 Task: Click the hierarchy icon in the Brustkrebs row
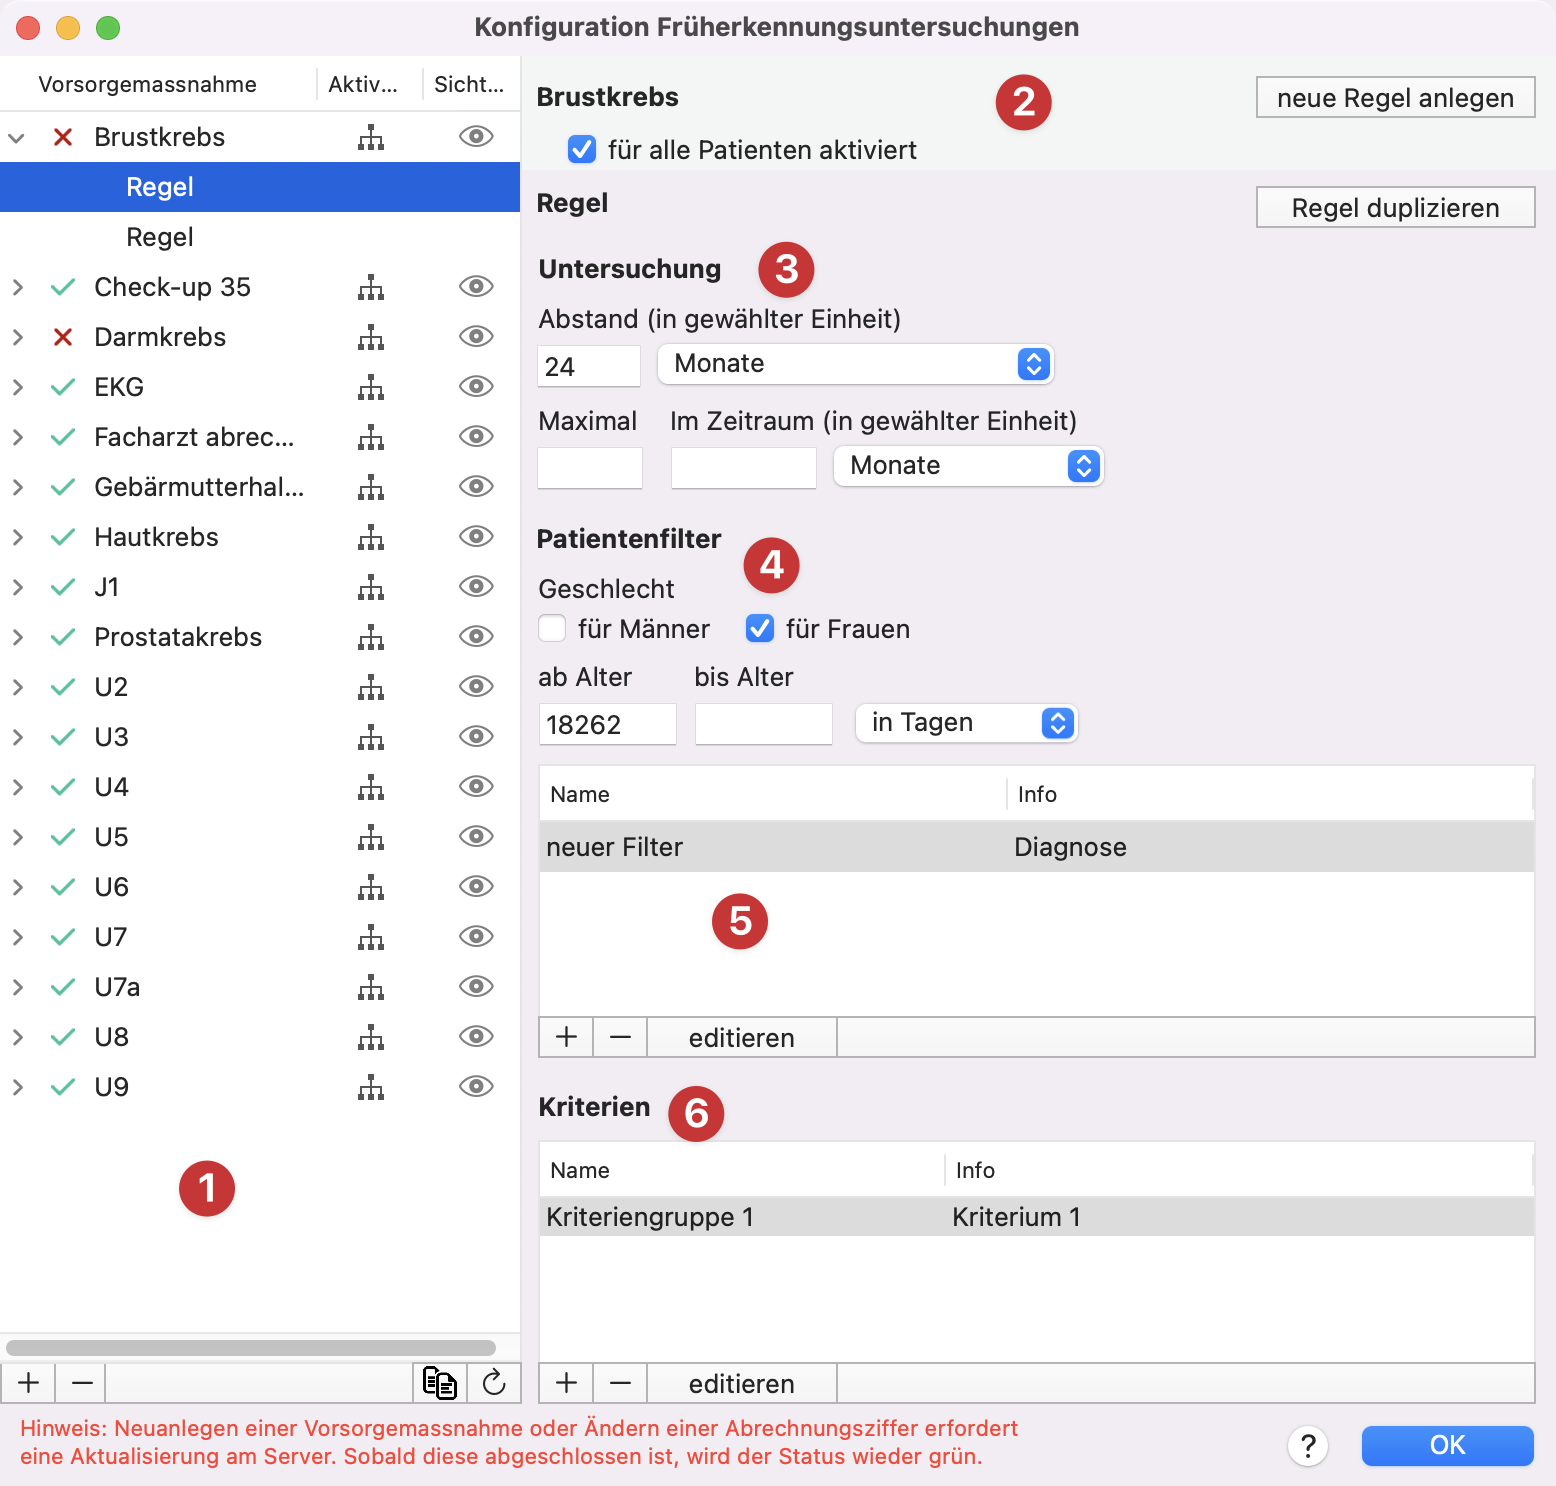[x=371, y=137]
